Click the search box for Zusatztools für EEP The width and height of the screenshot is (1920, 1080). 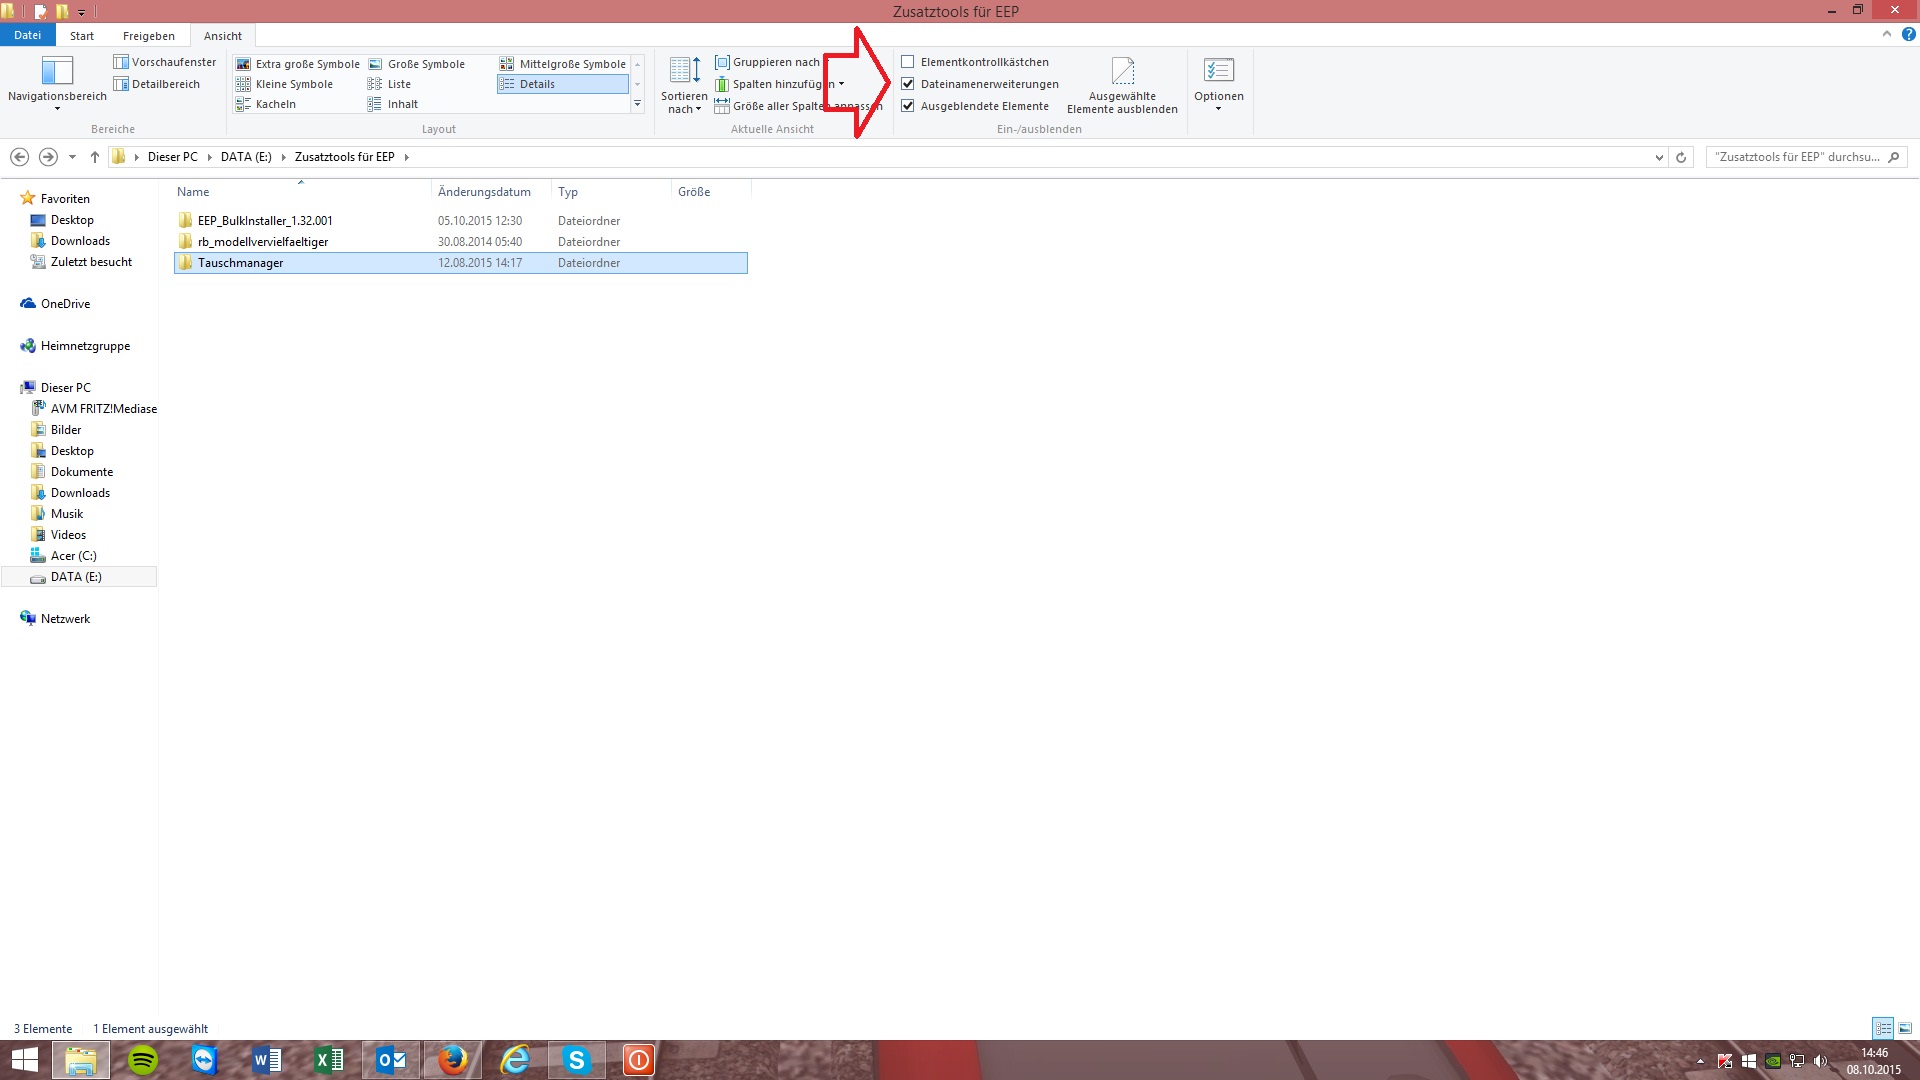(x=1797, y=157)
